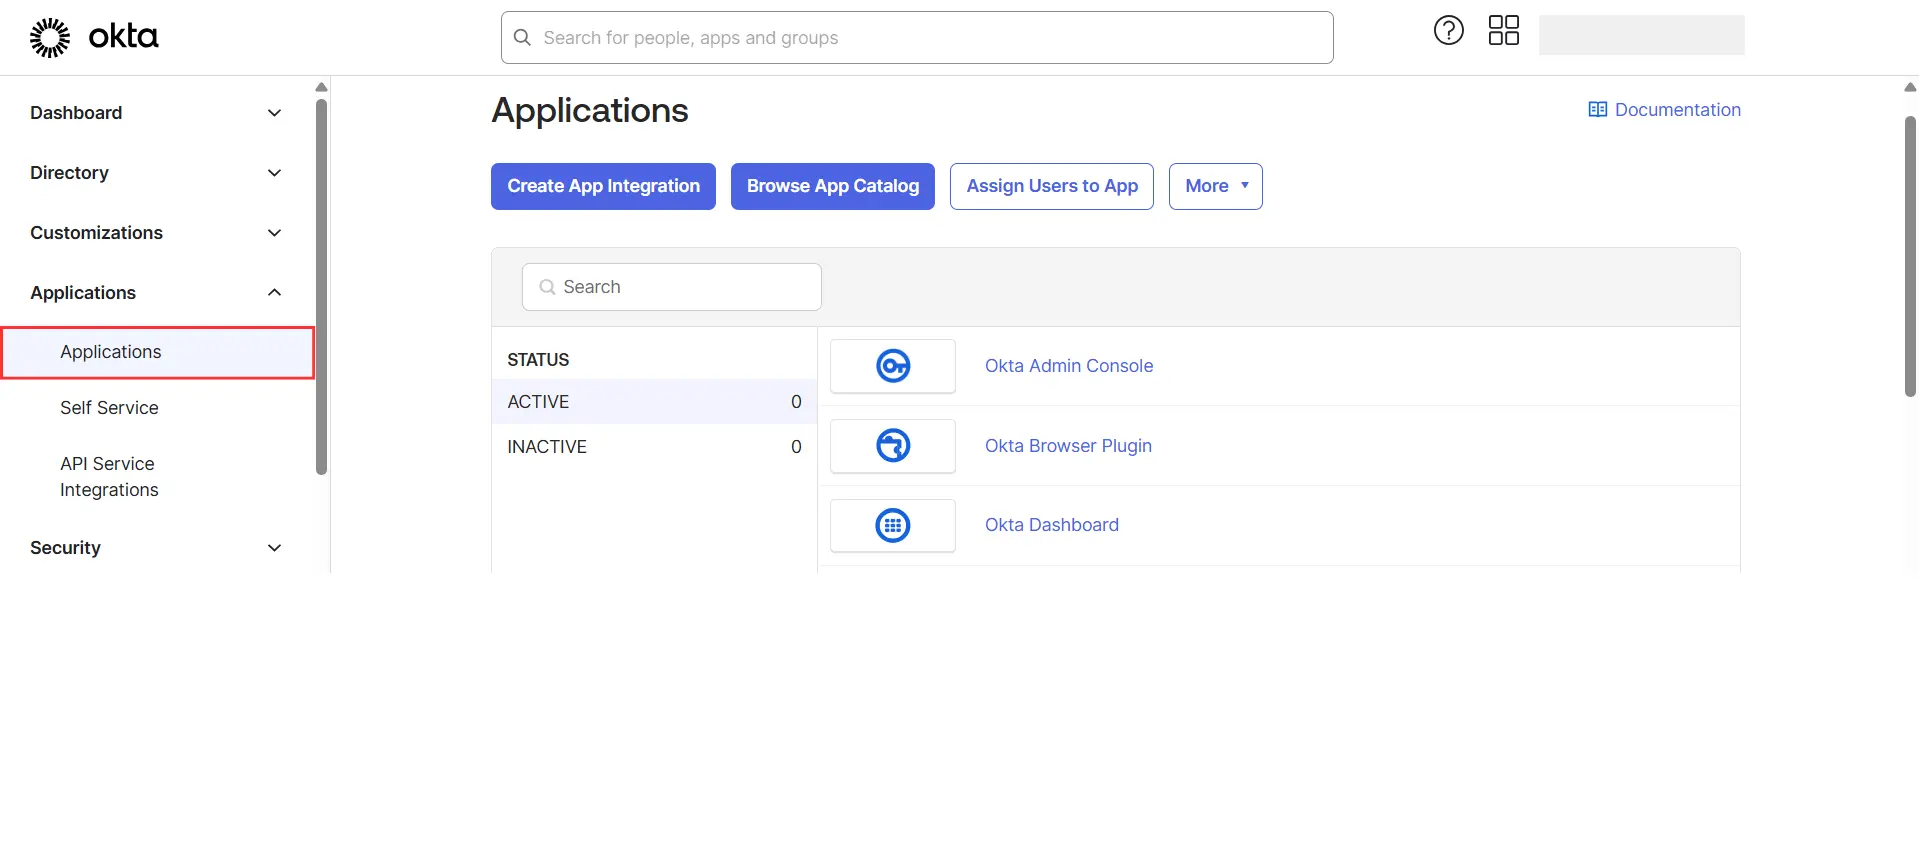Image resolution: width=1919 pixels, height=842 pixels.
Task: Open Okta Browser Plugin link
Action: tap(1068, 446)
